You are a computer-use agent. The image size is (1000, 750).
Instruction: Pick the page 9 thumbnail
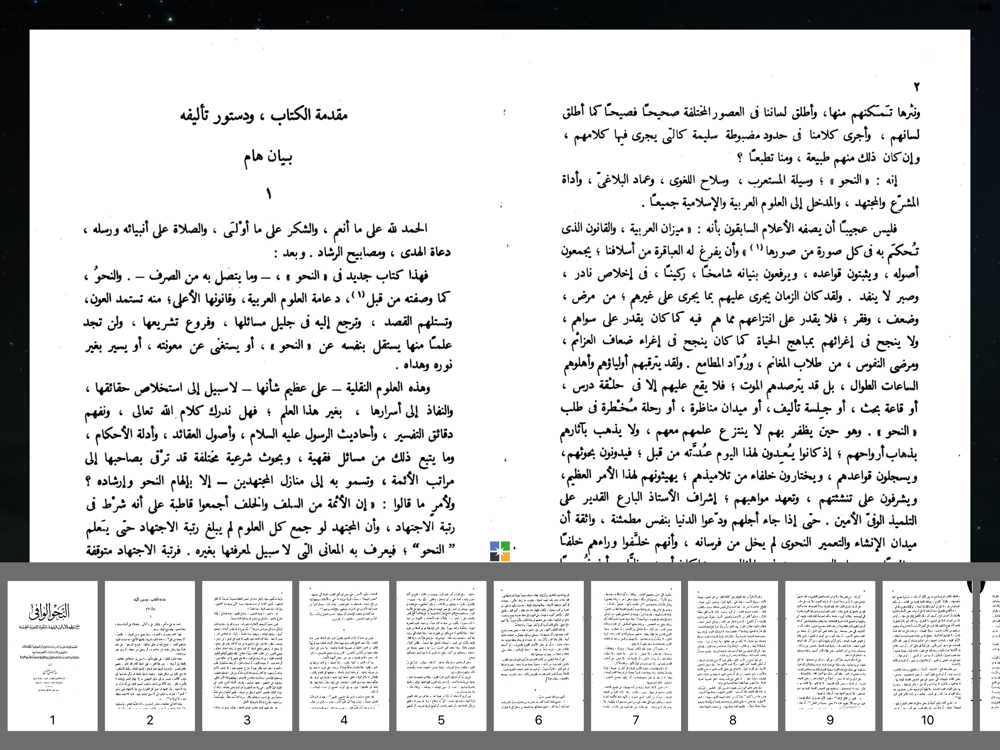click(x=830, y=656)
